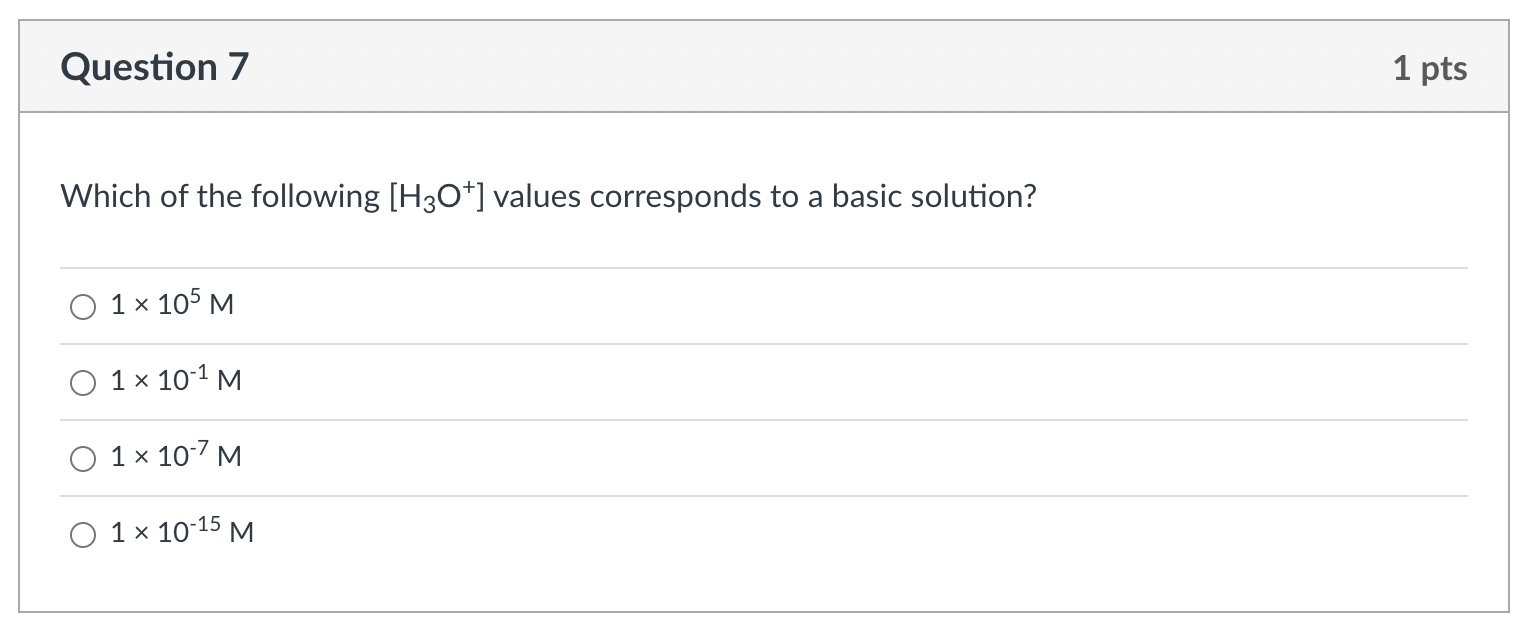Click the Question 7 title bar
The image size is (1526, 634).
(x=763, y=66)
